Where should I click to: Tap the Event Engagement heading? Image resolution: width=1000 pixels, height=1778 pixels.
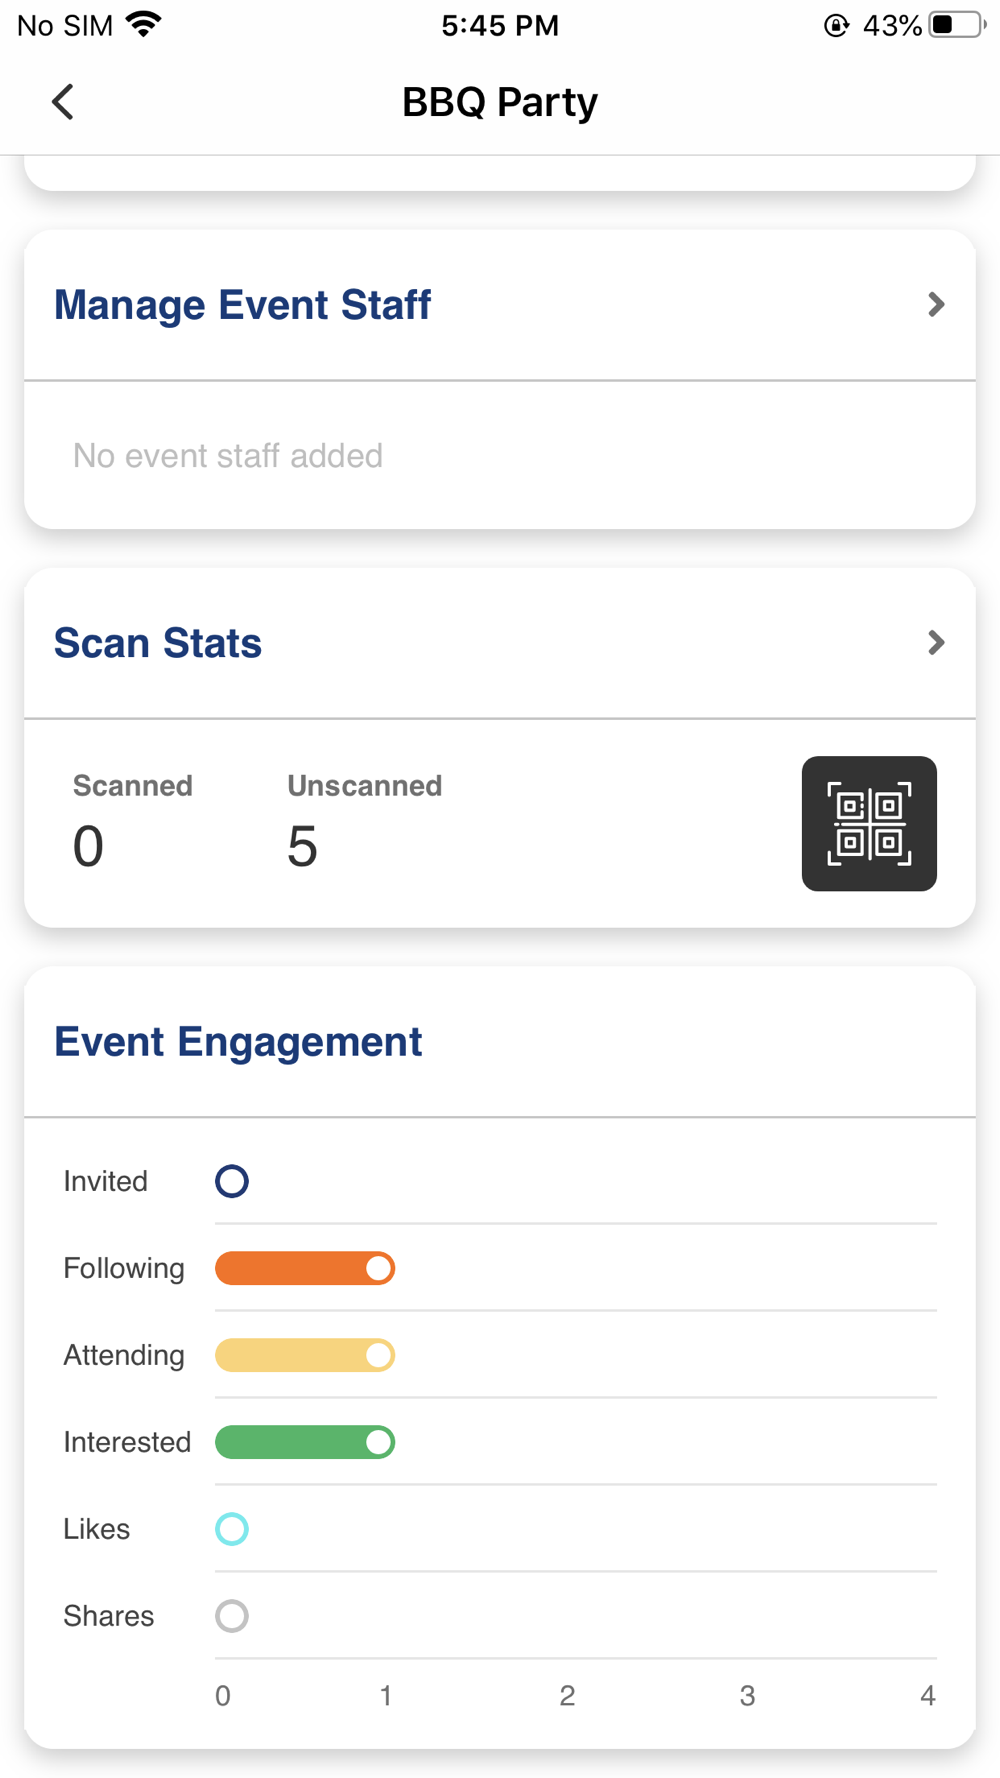coord(238,1042)
